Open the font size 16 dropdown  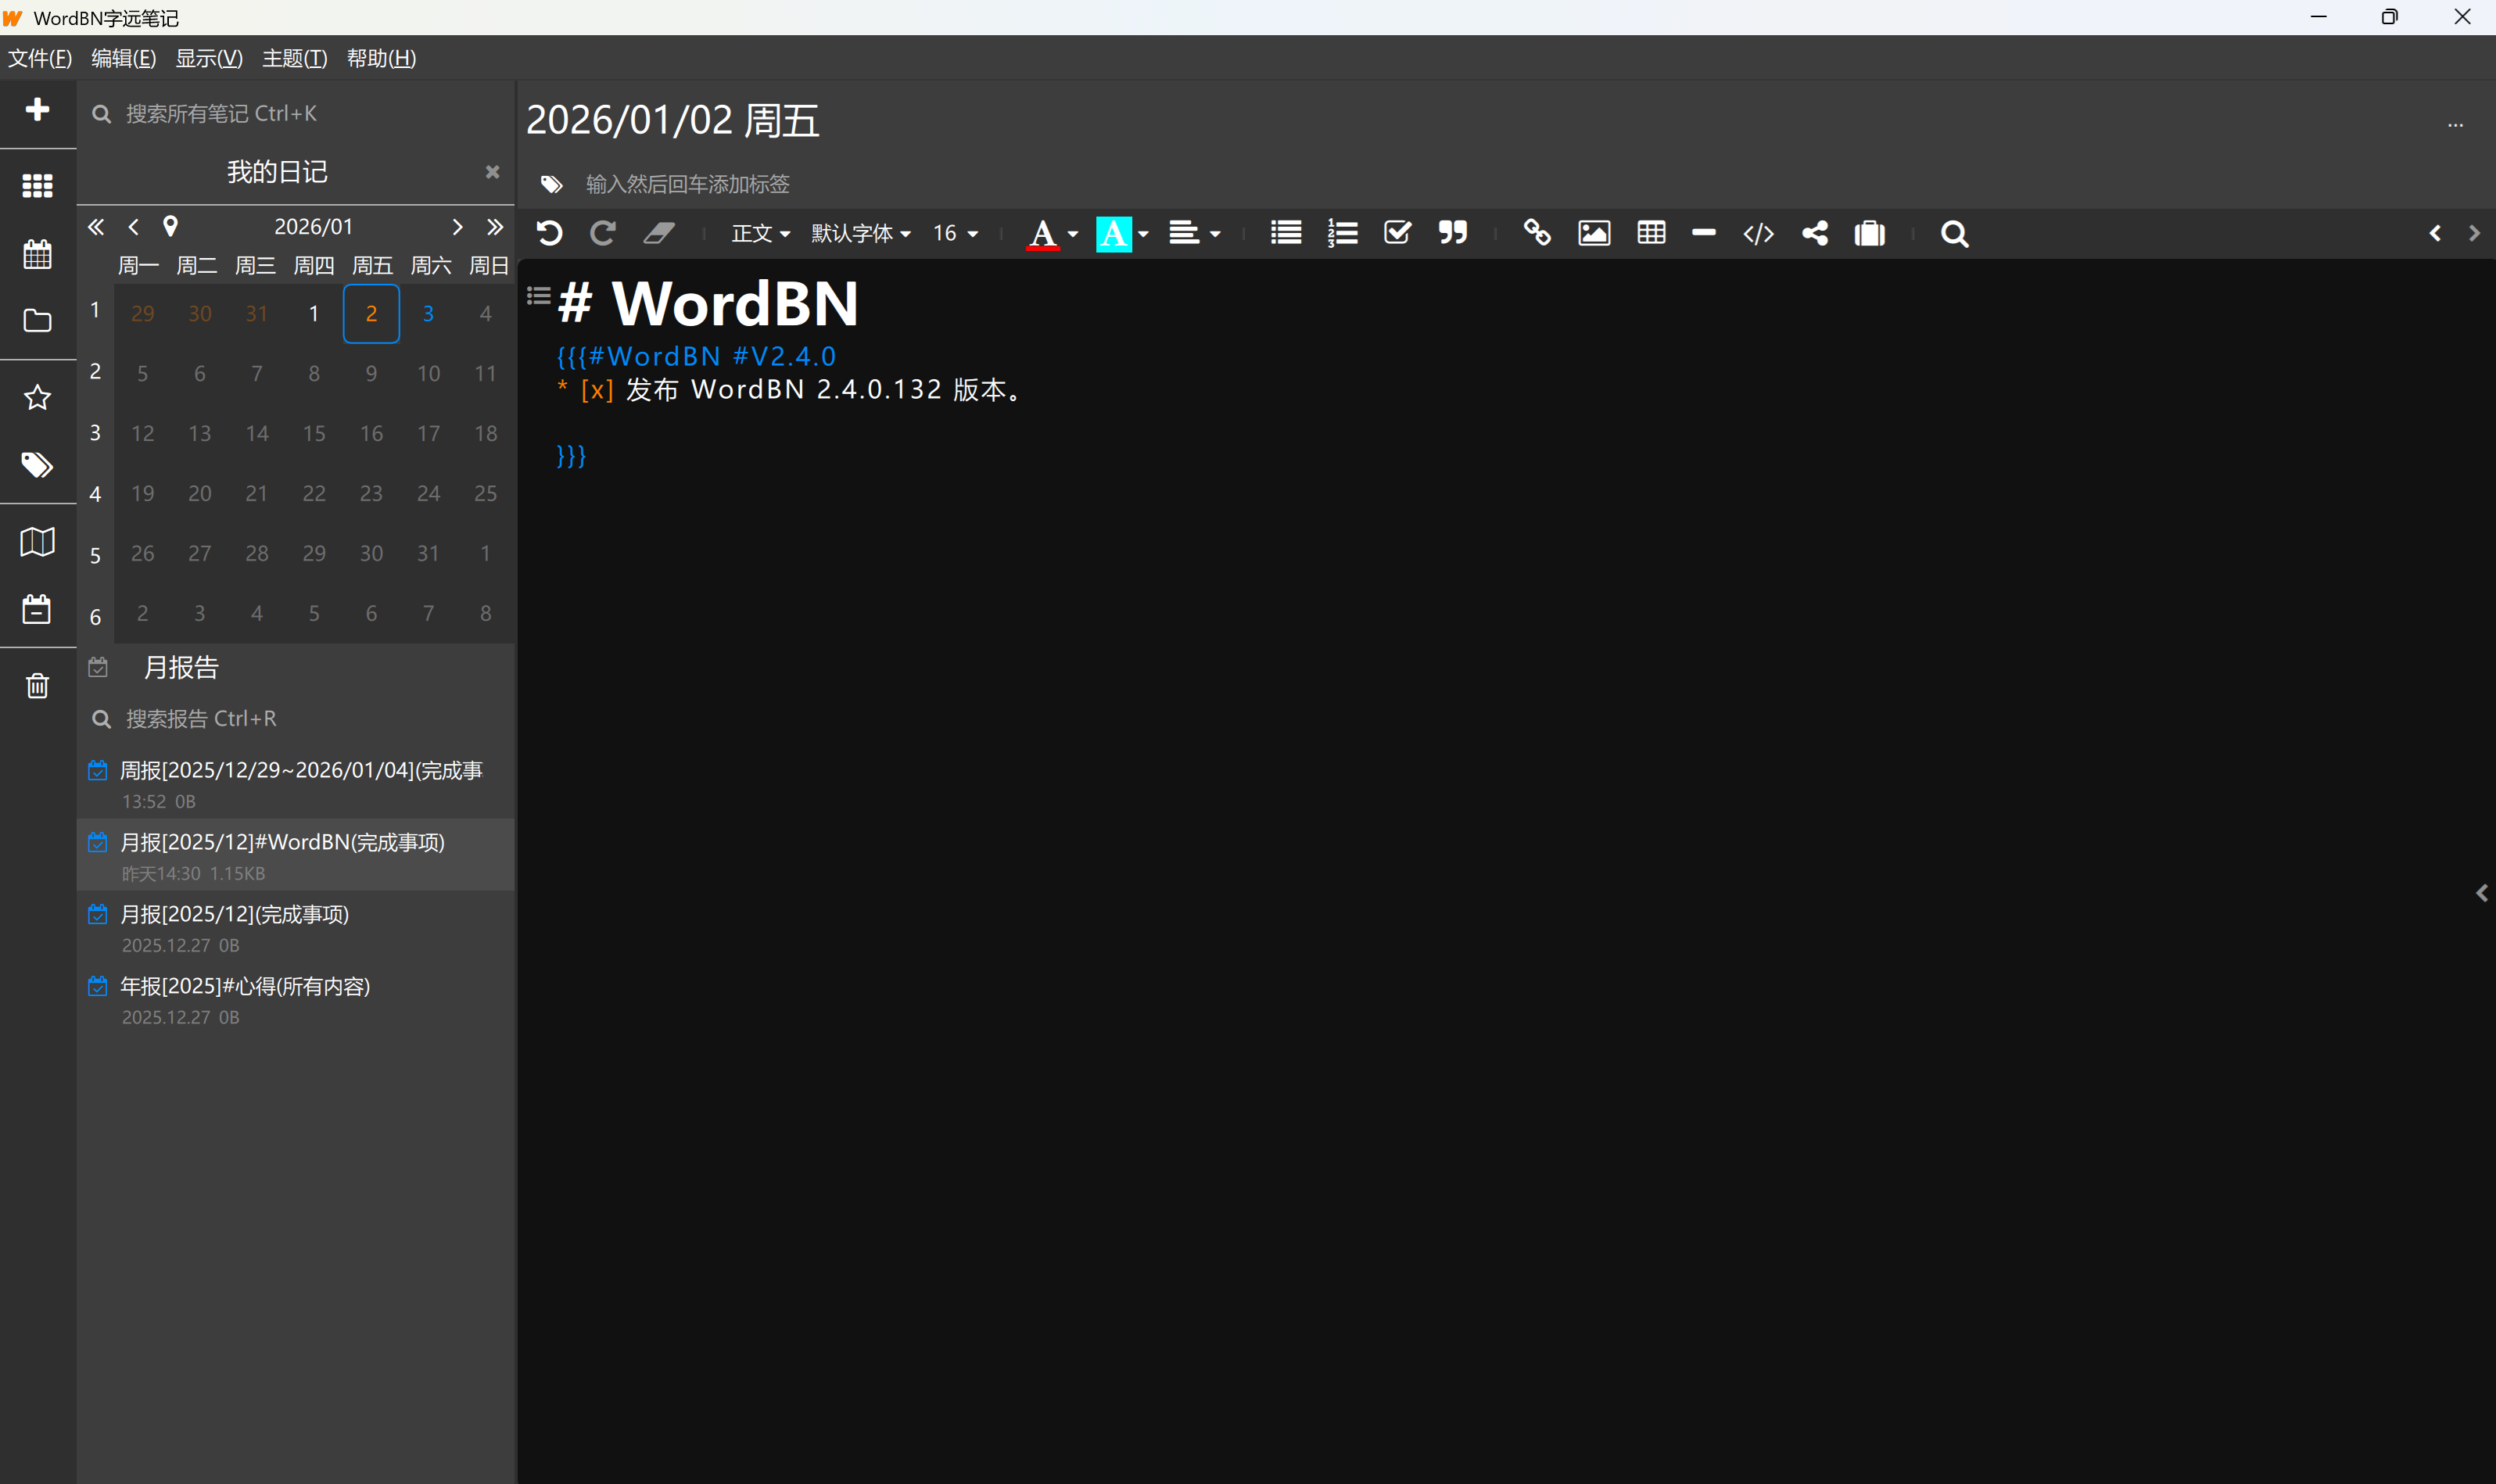tap(954, 233)
